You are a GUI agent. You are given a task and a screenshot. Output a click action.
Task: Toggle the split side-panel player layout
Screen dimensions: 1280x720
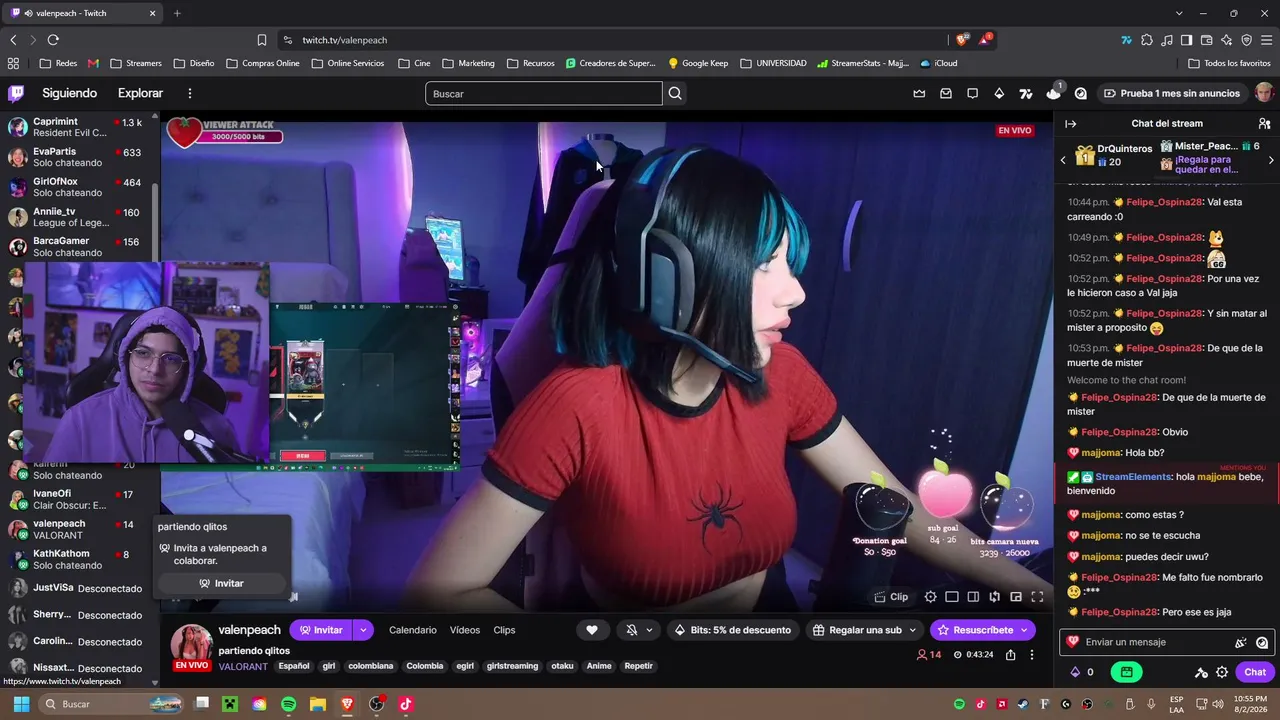point(973,597)
